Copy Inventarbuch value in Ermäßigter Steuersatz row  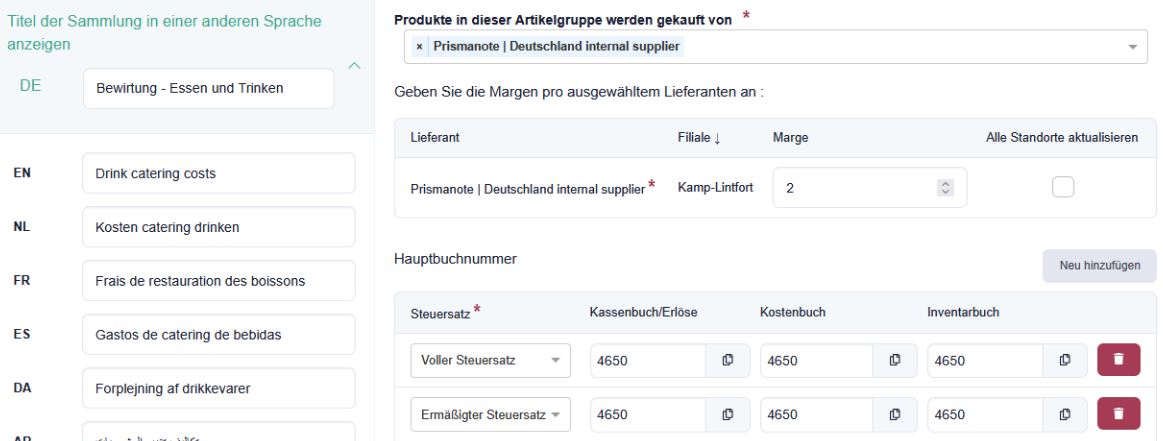coord(1066,414)
